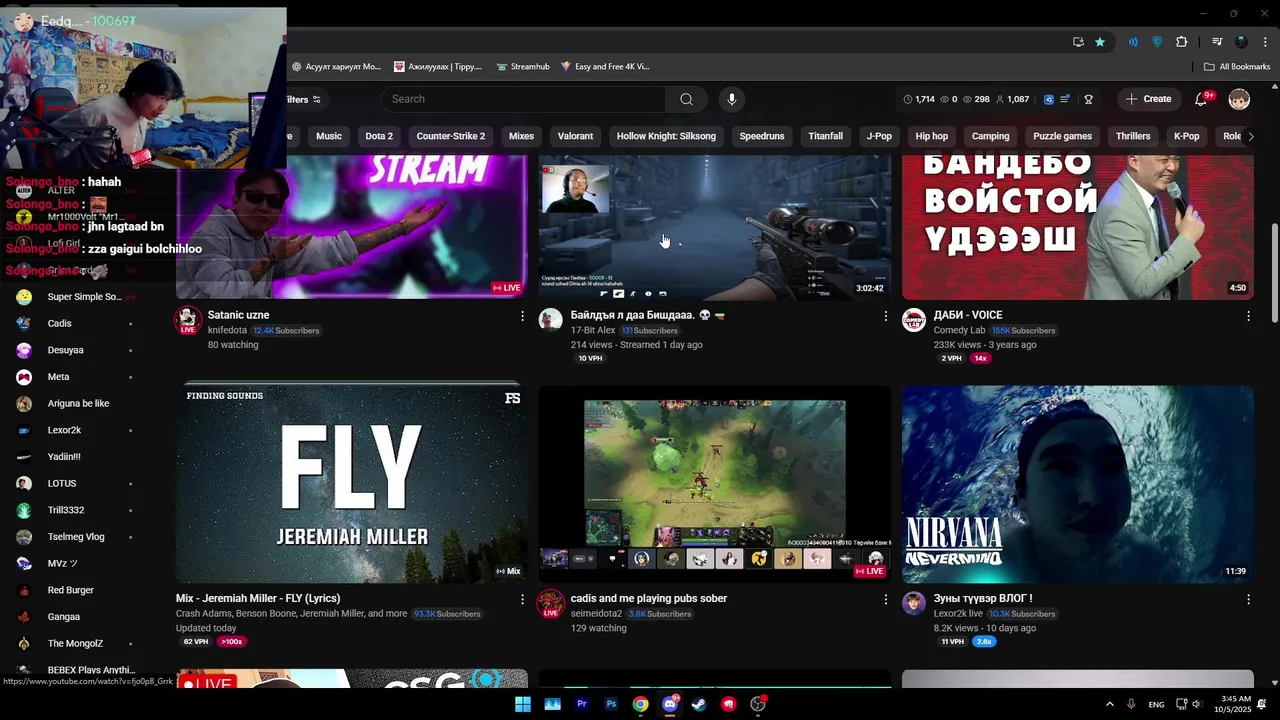Open Desuyaa subscription in sidebar
This screenshot has width=1280, height=720.
(75, 350)
